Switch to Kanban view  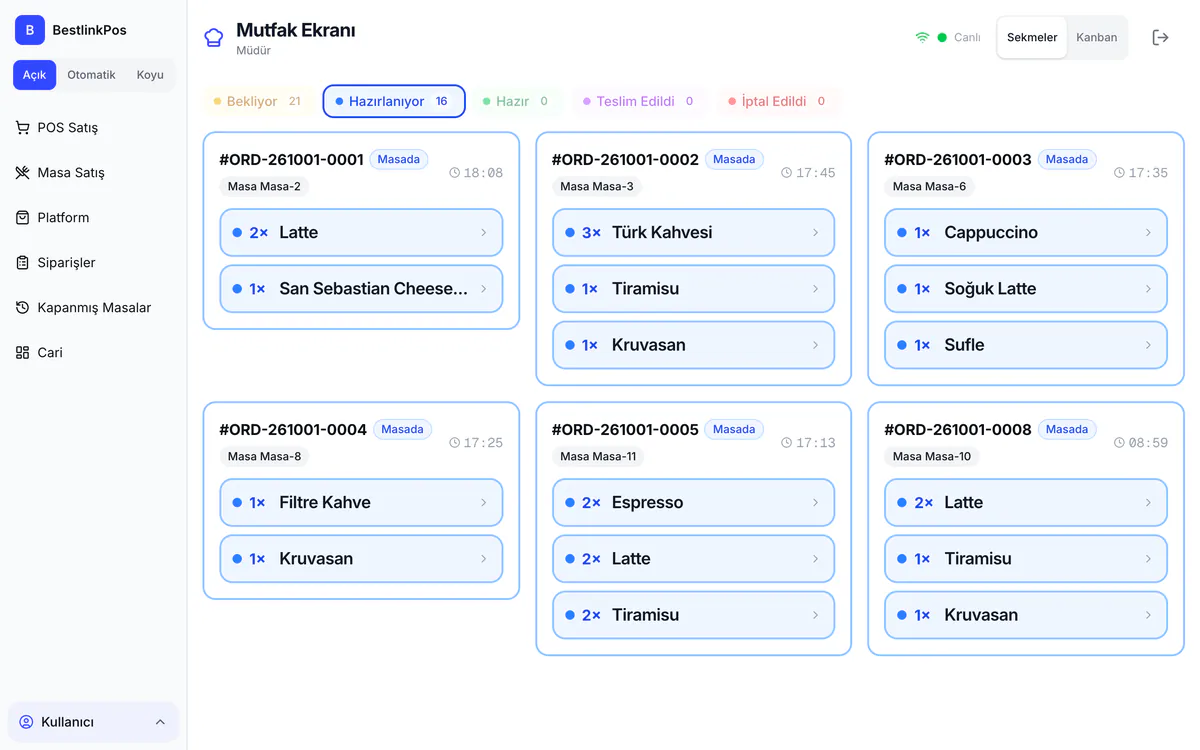1097,38
